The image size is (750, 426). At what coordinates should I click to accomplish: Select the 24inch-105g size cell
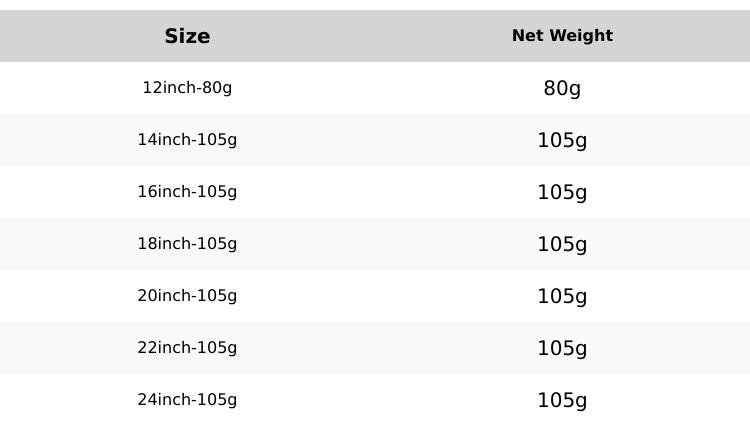point(187,400)
